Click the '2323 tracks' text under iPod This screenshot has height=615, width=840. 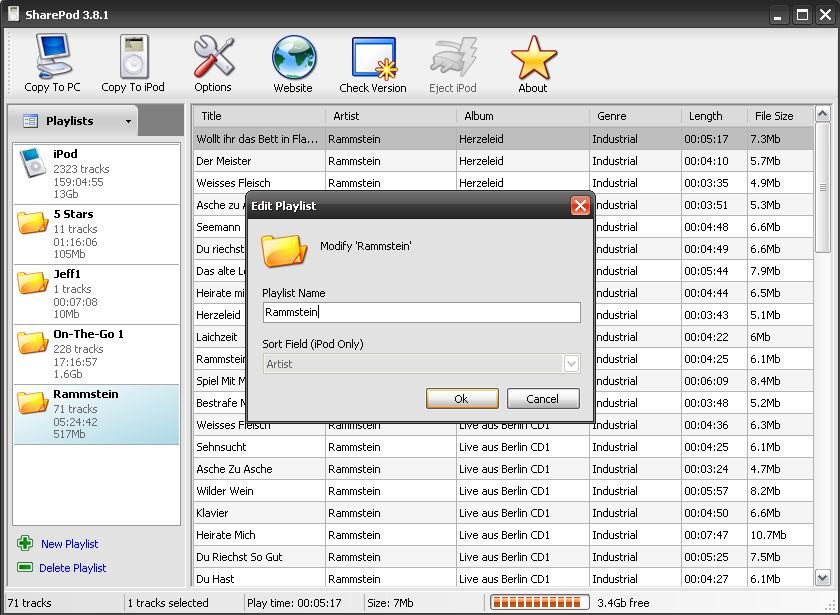tap(81, 169)
